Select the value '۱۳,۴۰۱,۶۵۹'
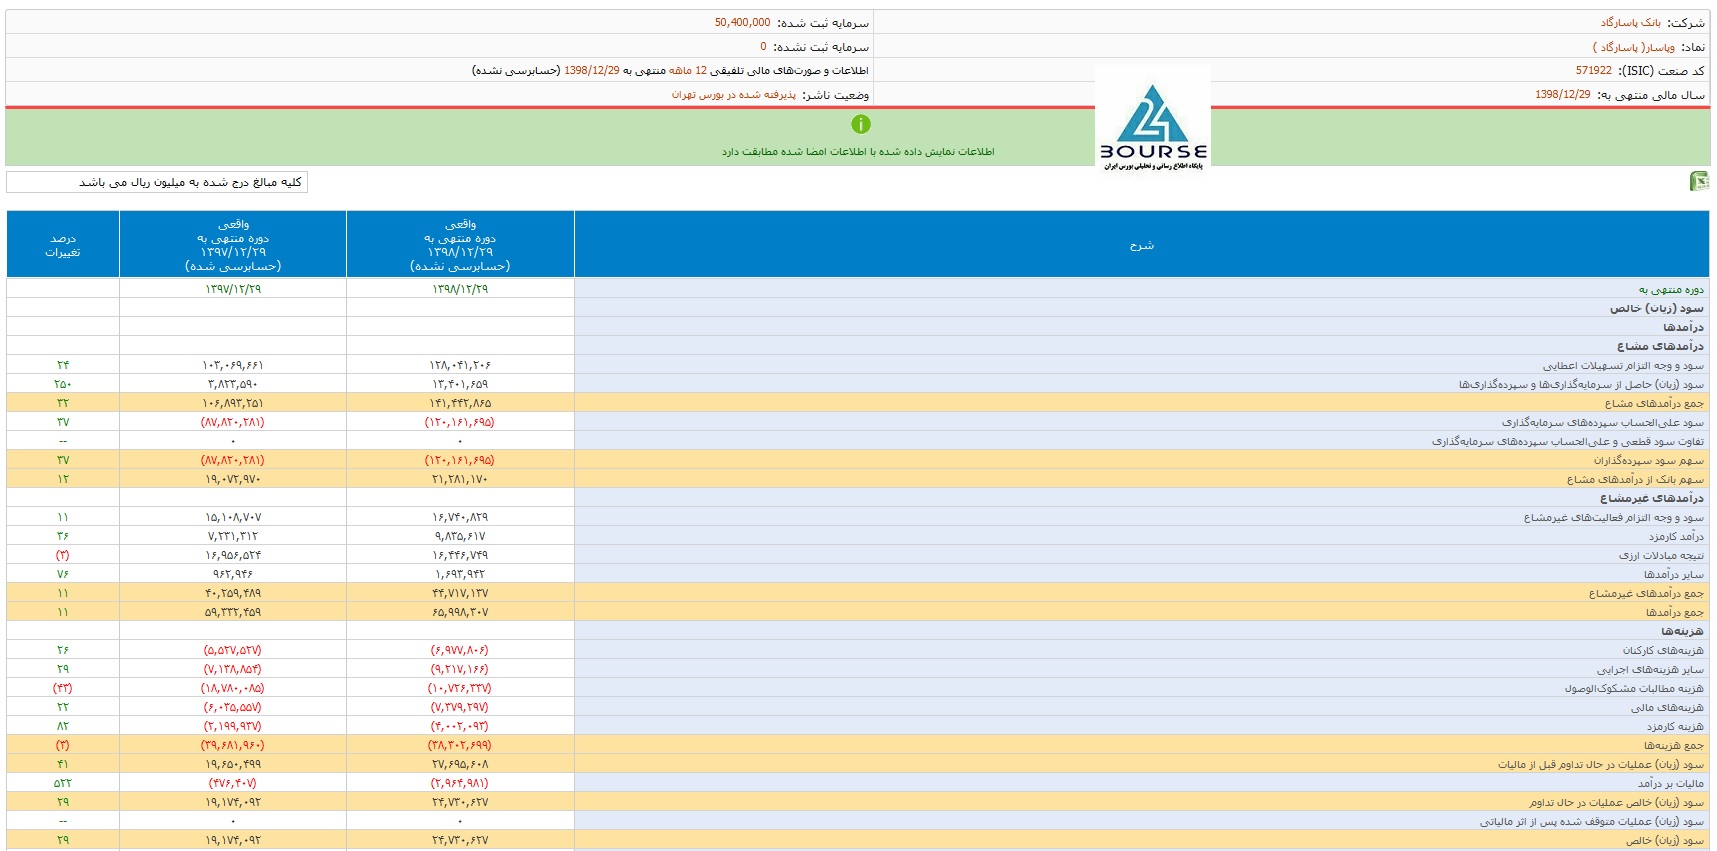This screenshot has height=851, width=1717. click(460, 384)
